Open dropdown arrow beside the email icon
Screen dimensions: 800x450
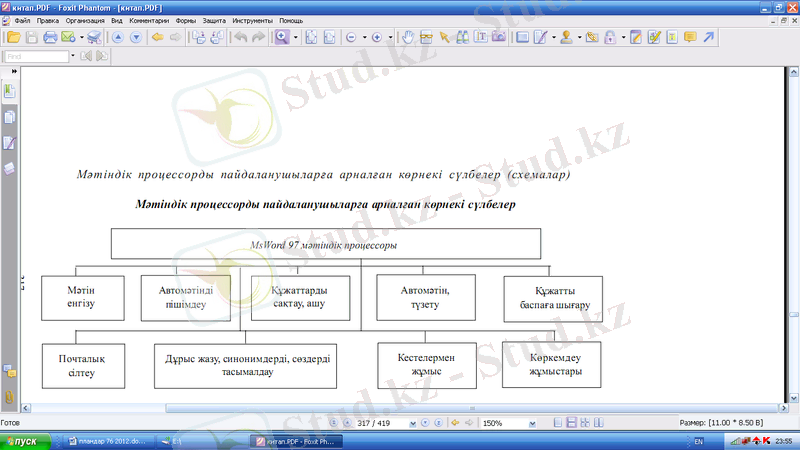tap(80, 38)
